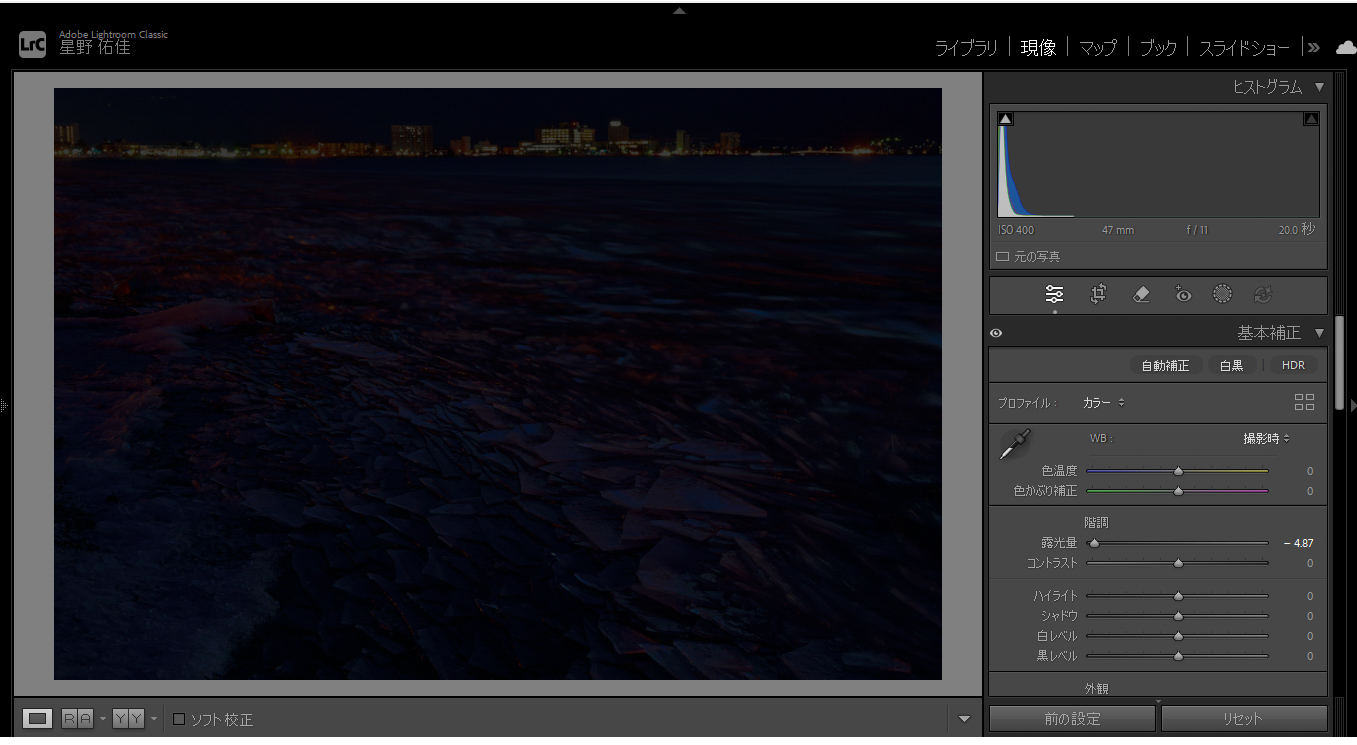This screenshot has width=1357, height=745.
Task: Click the Lightroom Classic LrC logo
Action: point(33,45)
